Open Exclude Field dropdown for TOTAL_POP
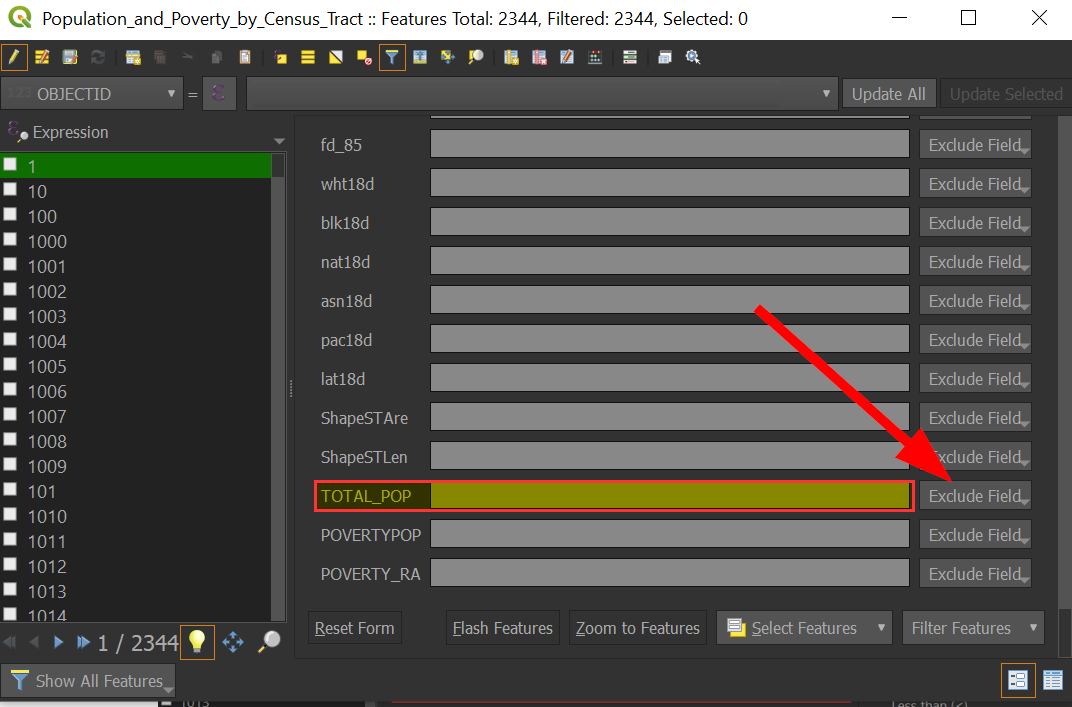This screenshot has width=1072, height=707. click(975, 496)
